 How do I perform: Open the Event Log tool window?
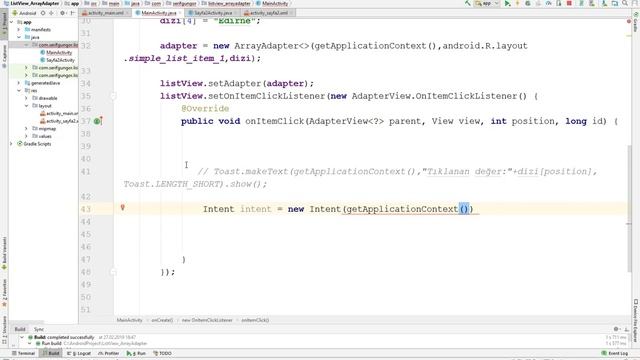pos(615,353)
